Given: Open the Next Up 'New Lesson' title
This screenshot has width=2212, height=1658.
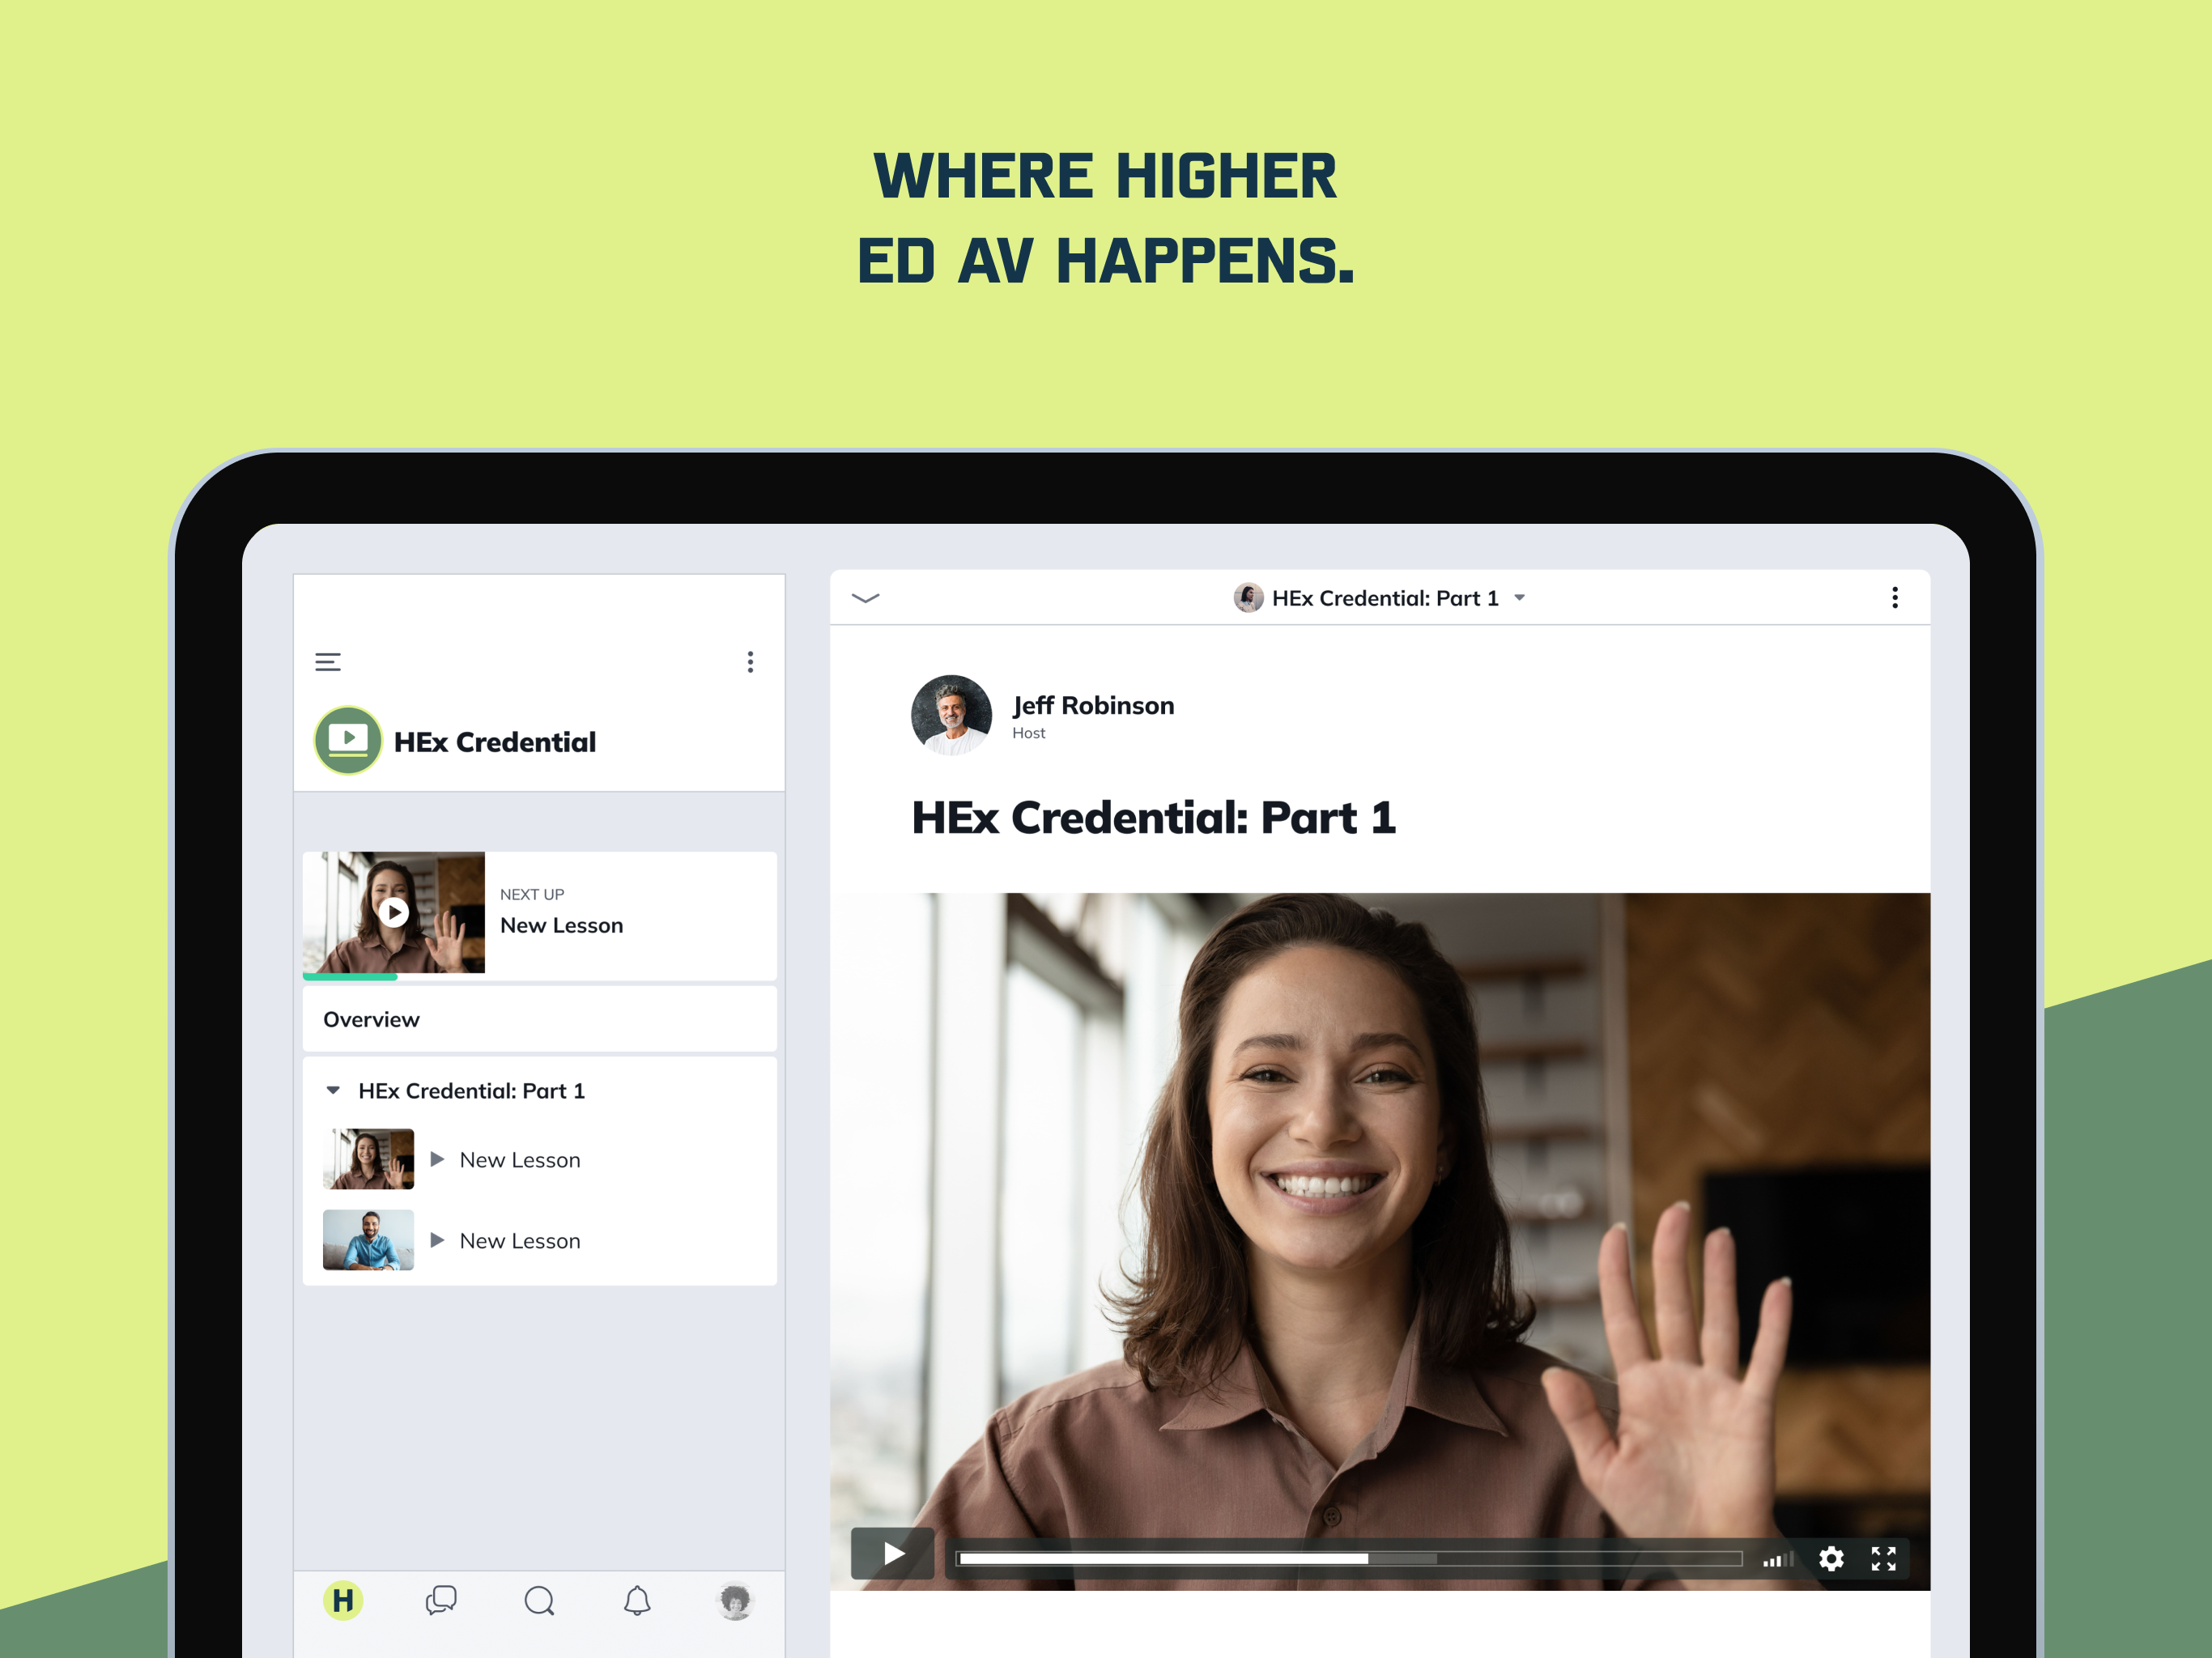Looking at the screenshot, I should 561,926.
